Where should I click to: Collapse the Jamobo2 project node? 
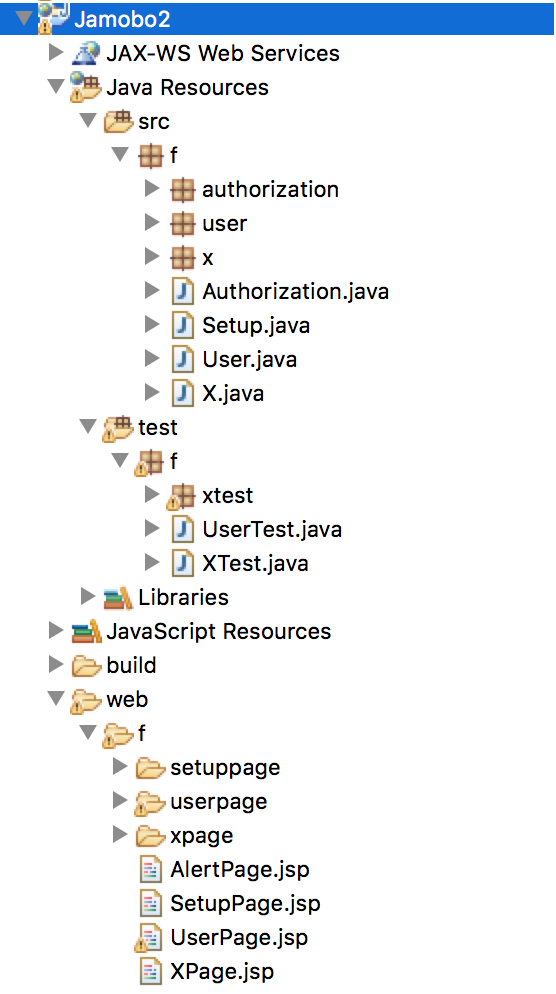pos(24,18)
